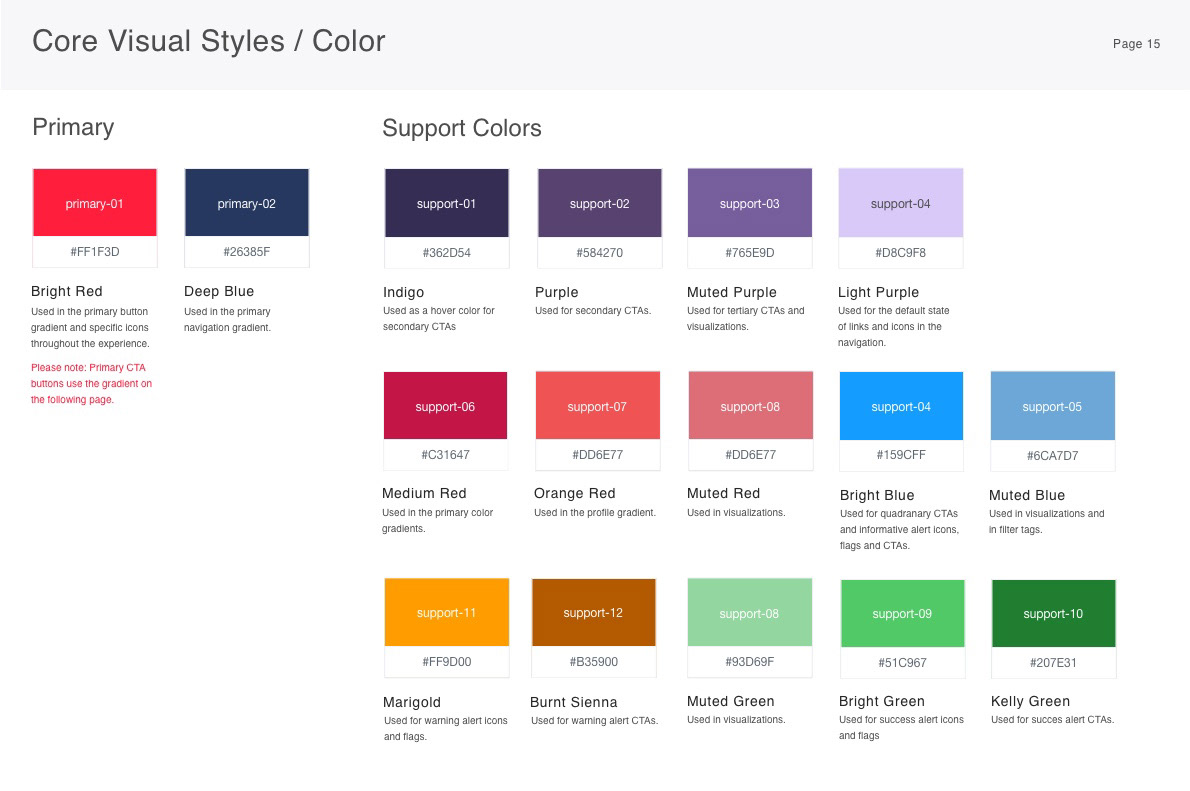Click the #26385F hex code label
The image size is (1190, 791).
click(246, 252)
